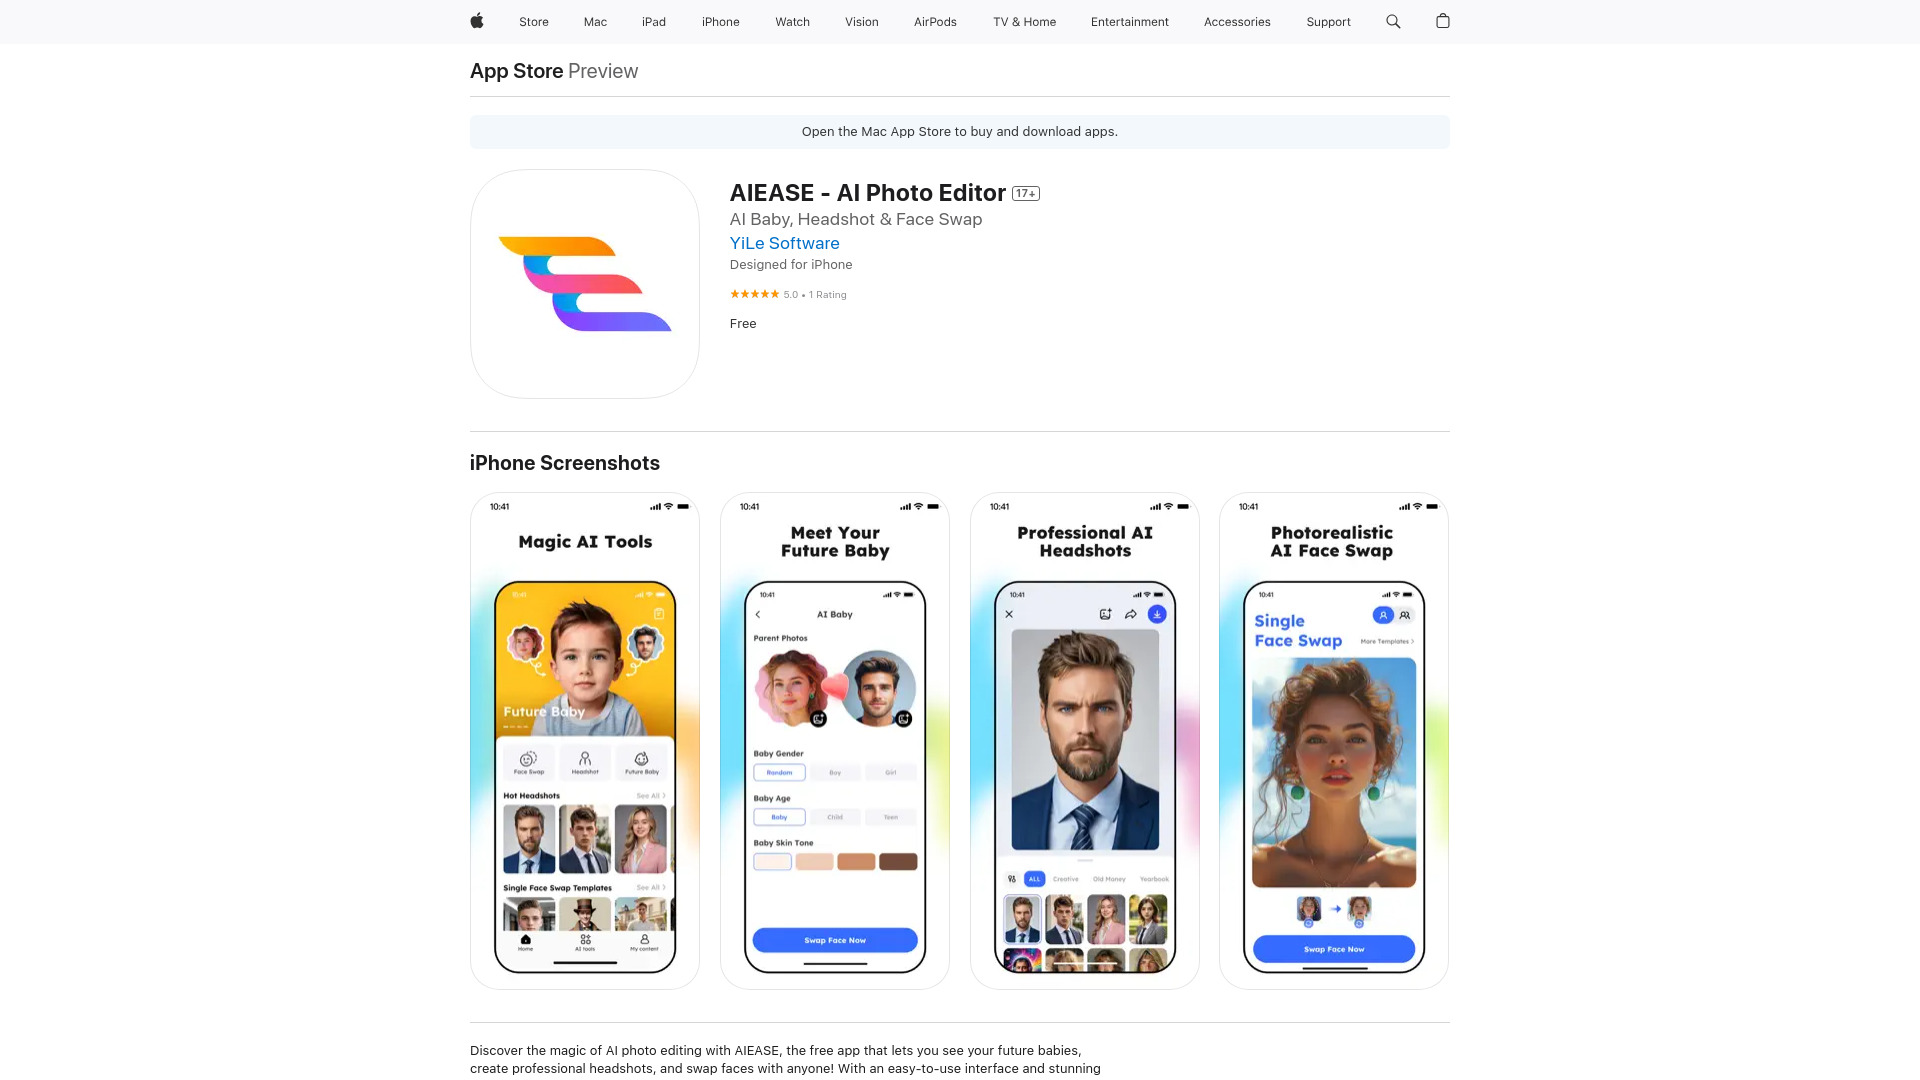Click the Baby skin tone dark swatch
Screen dimensions: 1920x1080
(899, 865)
